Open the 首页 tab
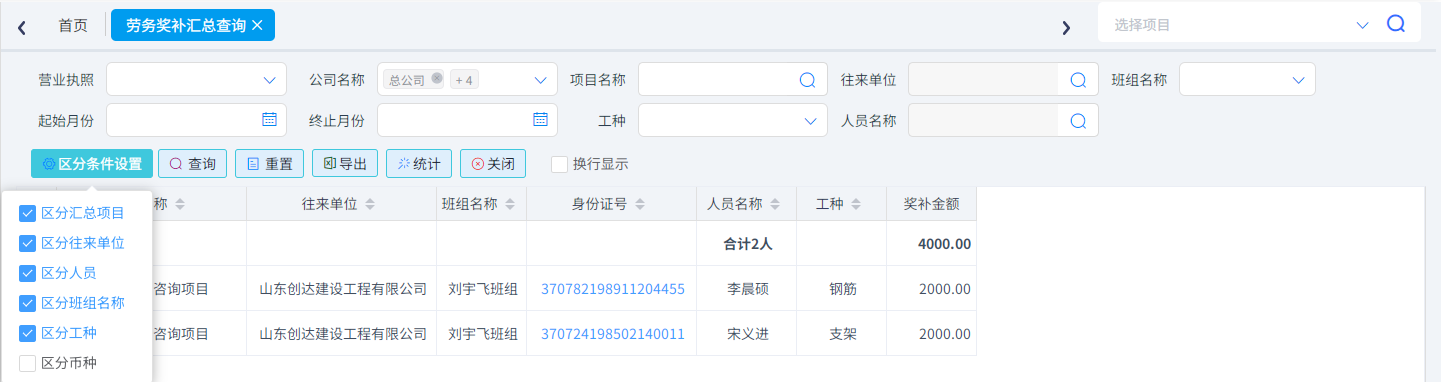This screenshot has width=1441, height=382. click(x=73, y=25)
